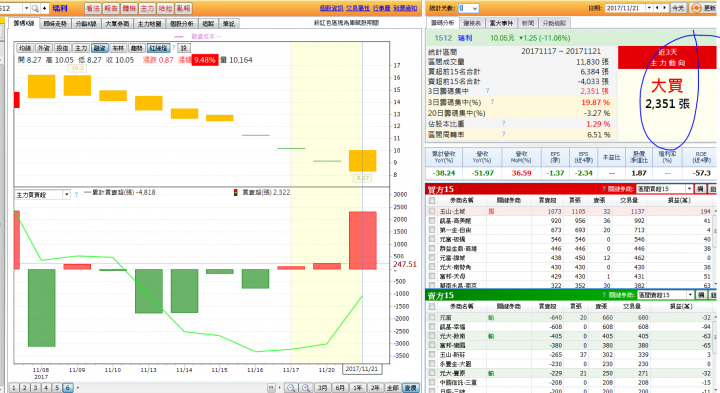720x393 pixels.
Task: Set chart range to 3月
Action: click(322, 388)
